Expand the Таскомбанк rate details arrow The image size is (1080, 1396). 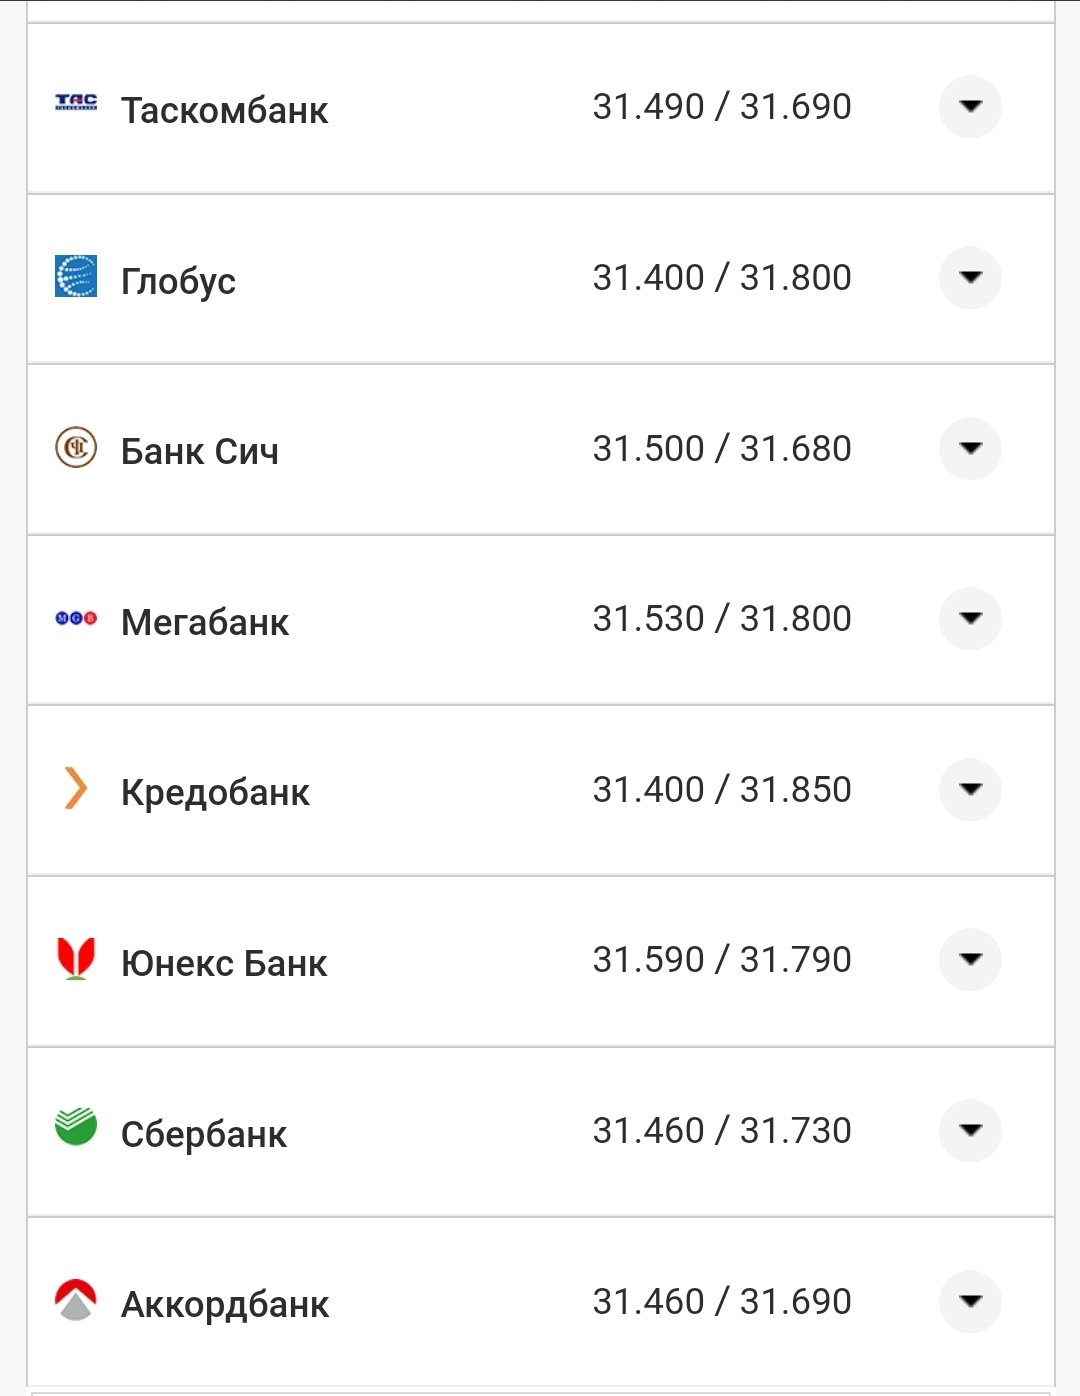tap(970, 106)
